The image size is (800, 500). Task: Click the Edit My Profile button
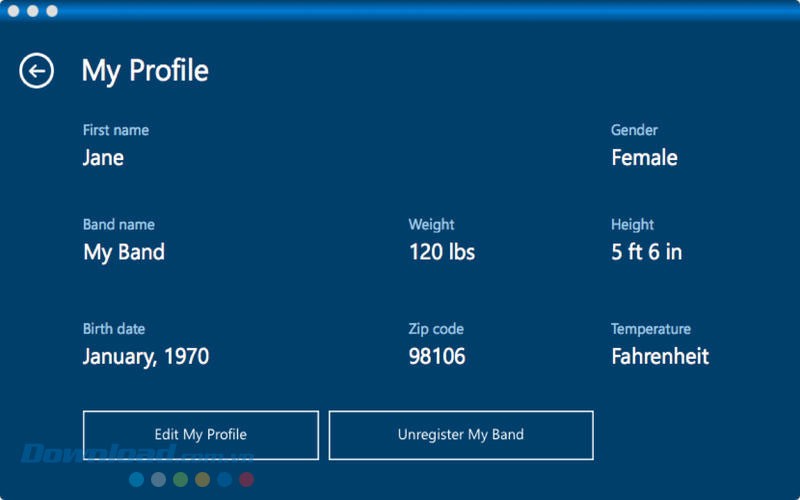pyautogui.click(x=200, y=435)
